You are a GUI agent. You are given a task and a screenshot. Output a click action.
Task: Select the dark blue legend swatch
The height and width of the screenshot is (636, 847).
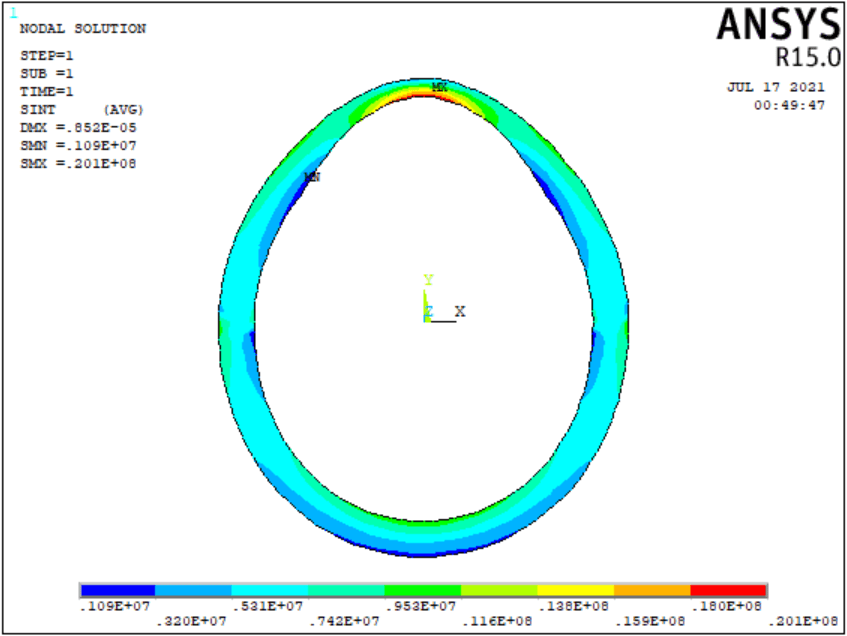pyautogui.click(x=118, y=591)
